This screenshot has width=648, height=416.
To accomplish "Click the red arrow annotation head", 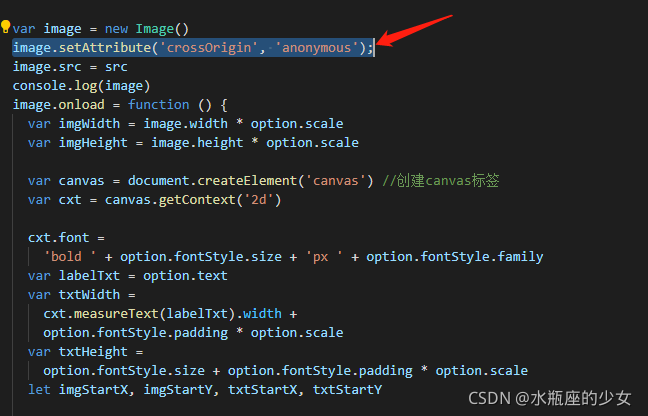I will point(386,44).
